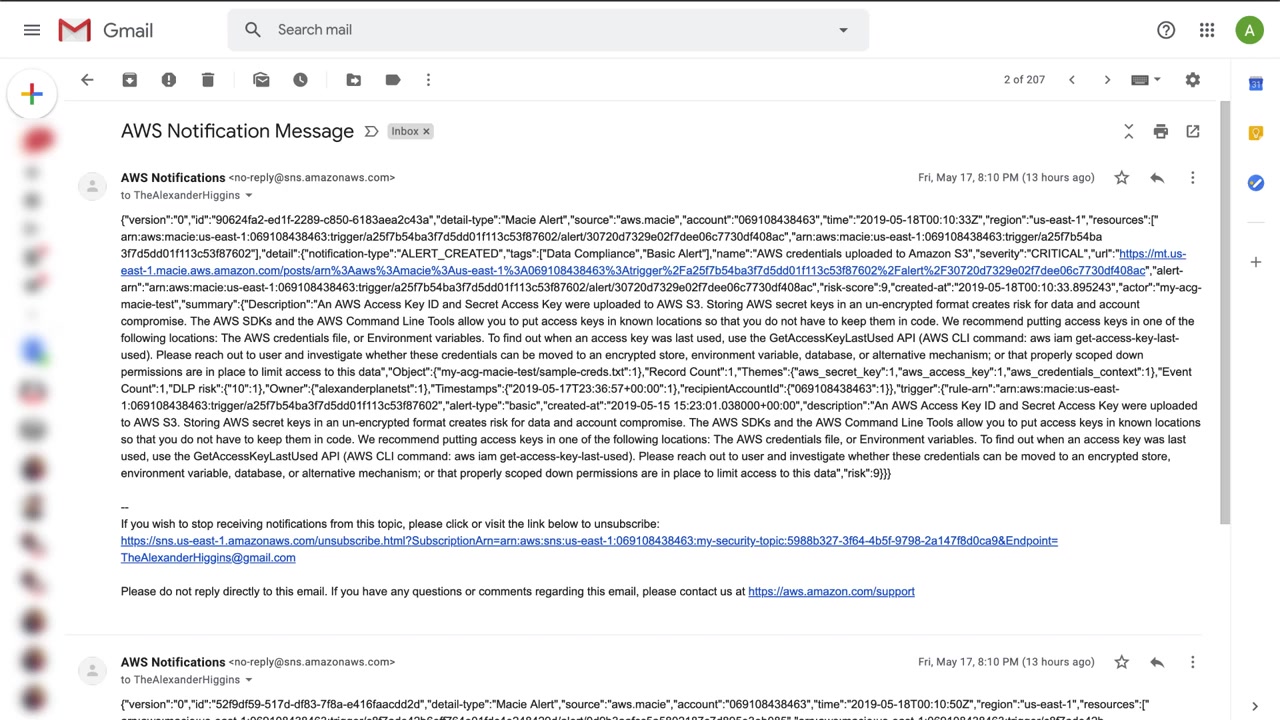Click the first message sender avatar
The width and height of the screenshot is (1280, 720).
(x=92, y=186)
